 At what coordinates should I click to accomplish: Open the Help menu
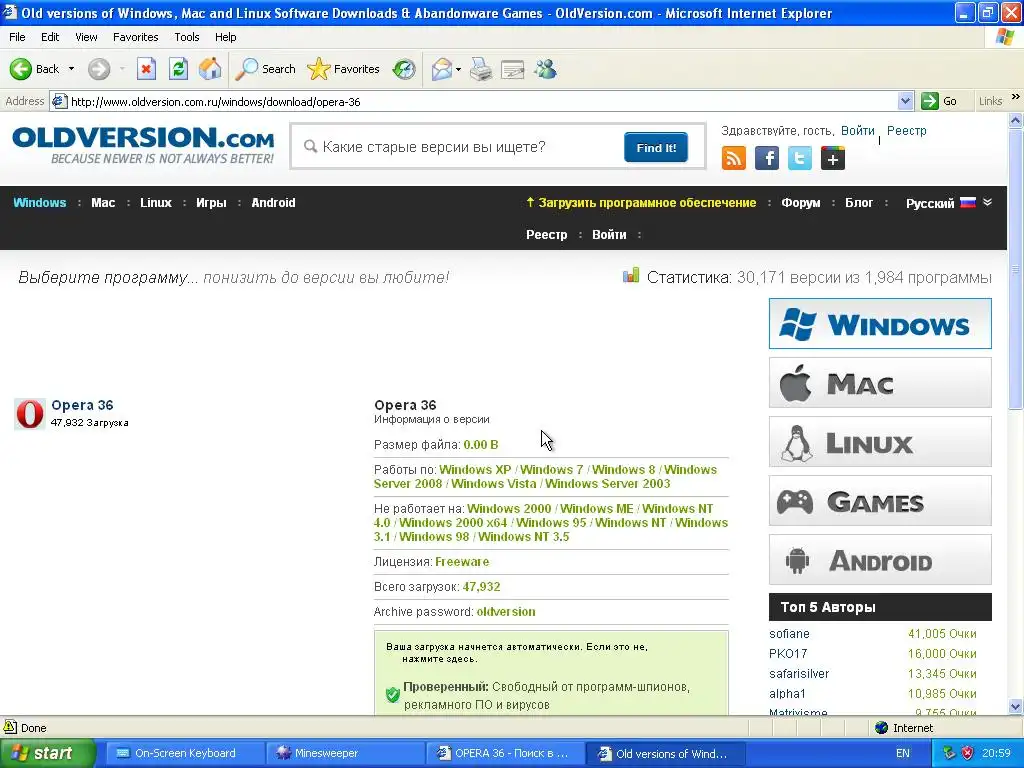(225, 37)
